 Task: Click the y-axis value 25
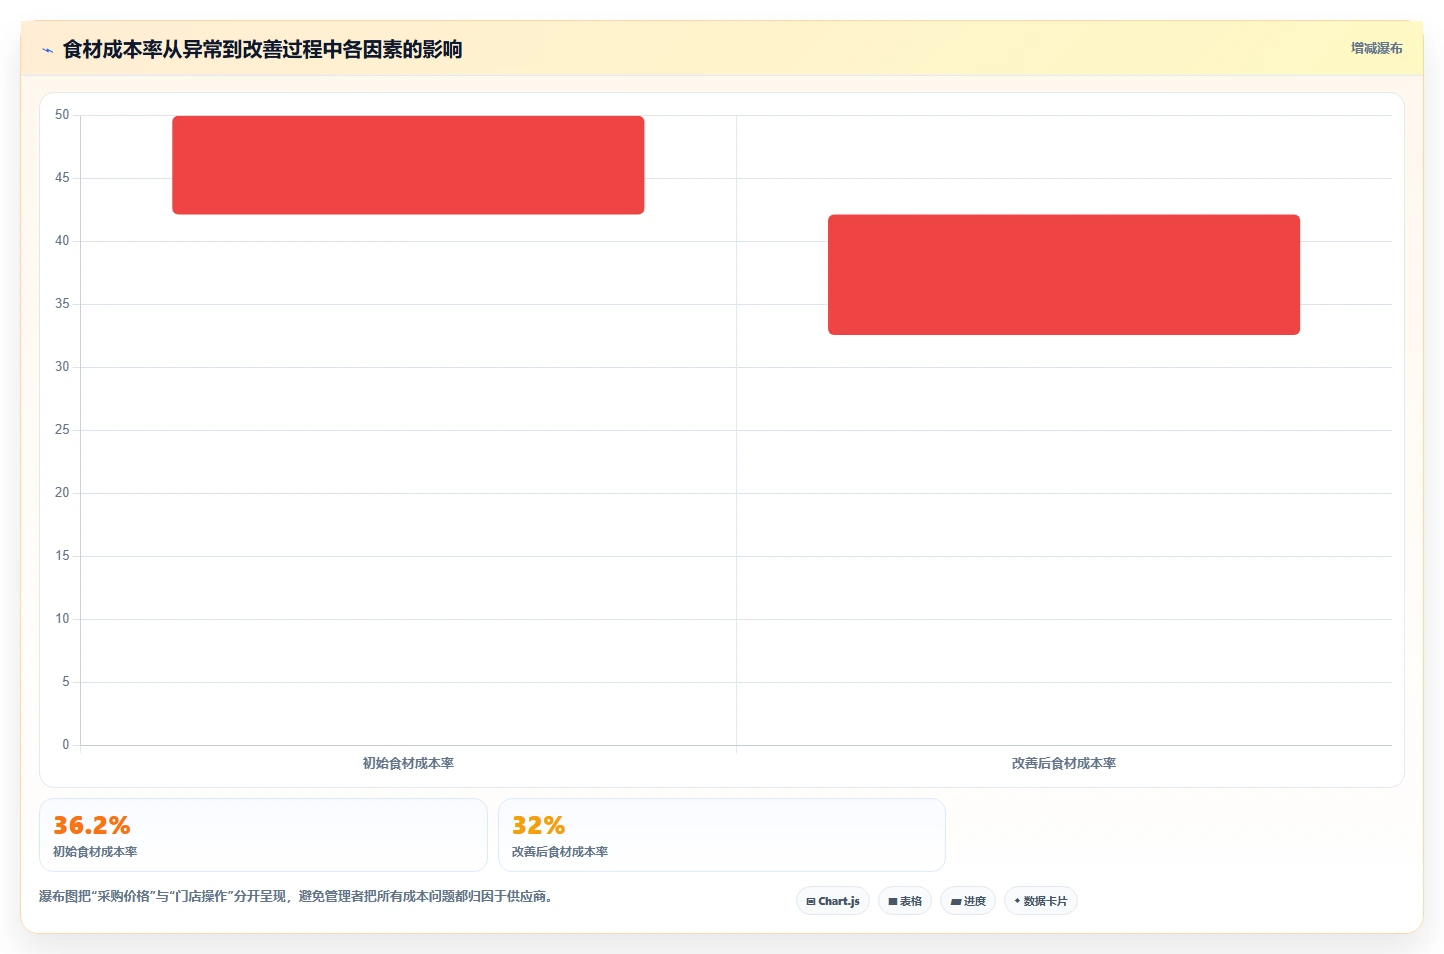click(x=62, y=430)
